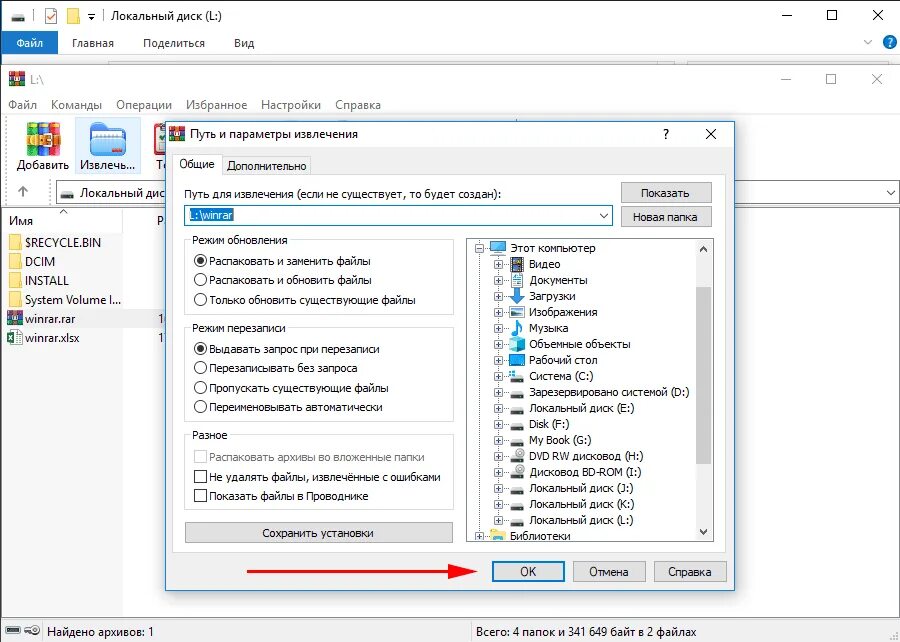The height and width of the screenshot is (642, 900).
Task: Open the Дополнительно tab
Action: tap(267, 166)
